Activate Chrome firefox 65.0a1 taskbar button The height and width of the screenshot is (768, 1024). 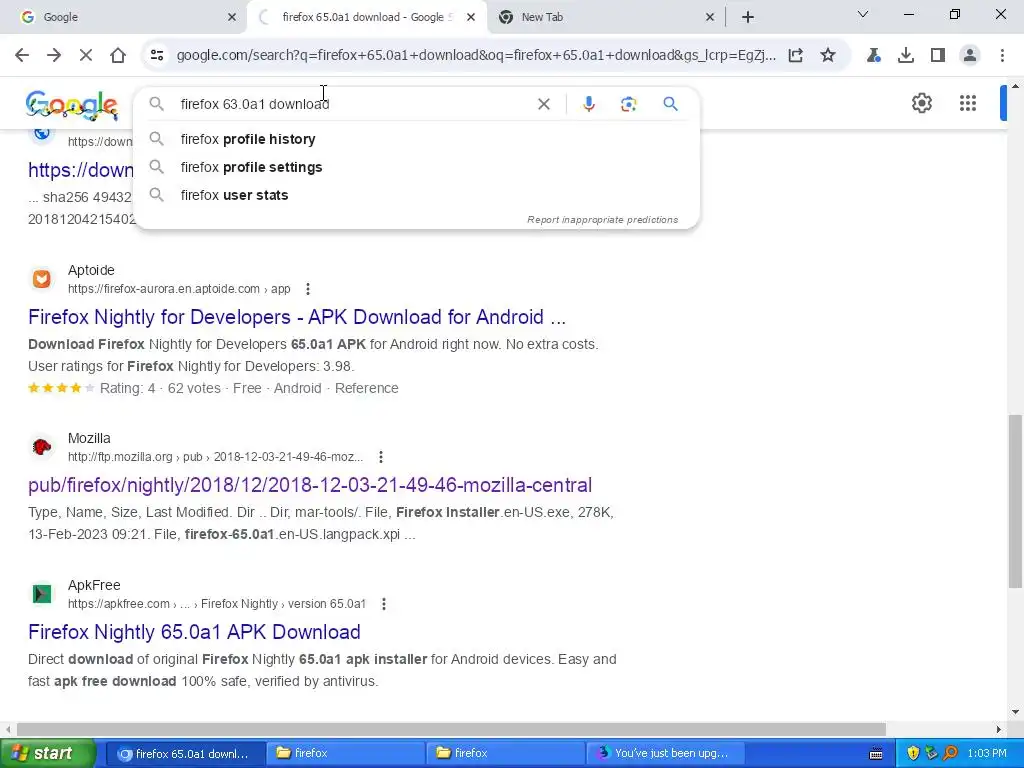click(x=185, y=753)
